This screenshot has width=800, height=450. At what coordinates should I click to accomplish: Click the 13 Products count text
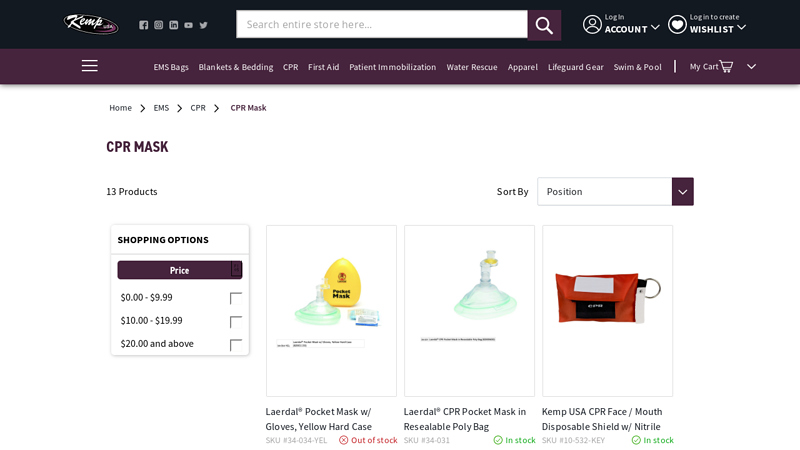(x=132, y=192)
